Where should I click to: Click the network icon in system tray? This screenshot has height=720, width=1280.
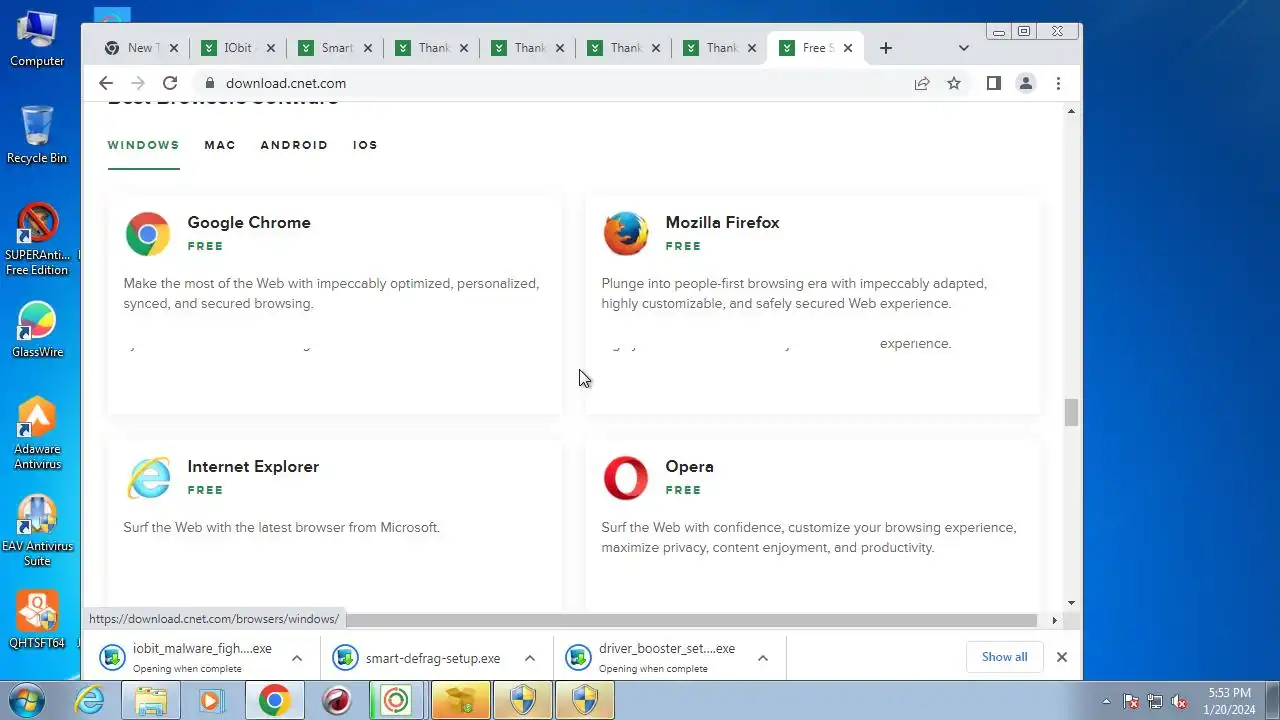pos(1155,701)
